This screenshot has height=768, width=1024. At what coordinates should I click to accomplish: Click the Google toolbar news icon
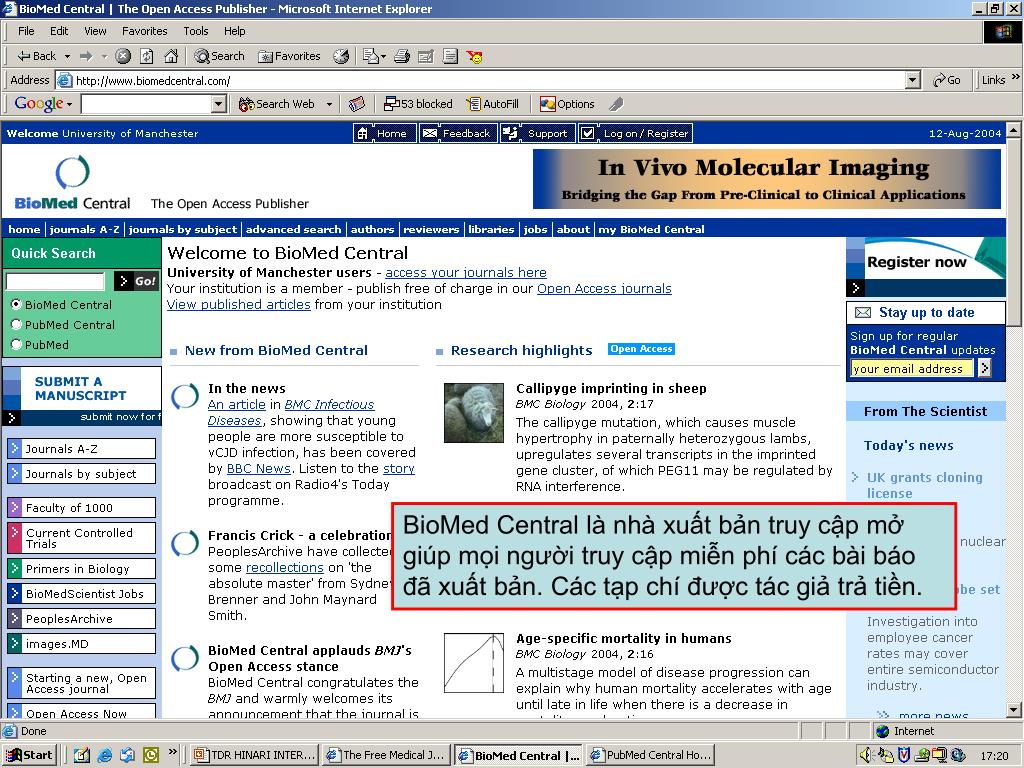coord(357,104)
